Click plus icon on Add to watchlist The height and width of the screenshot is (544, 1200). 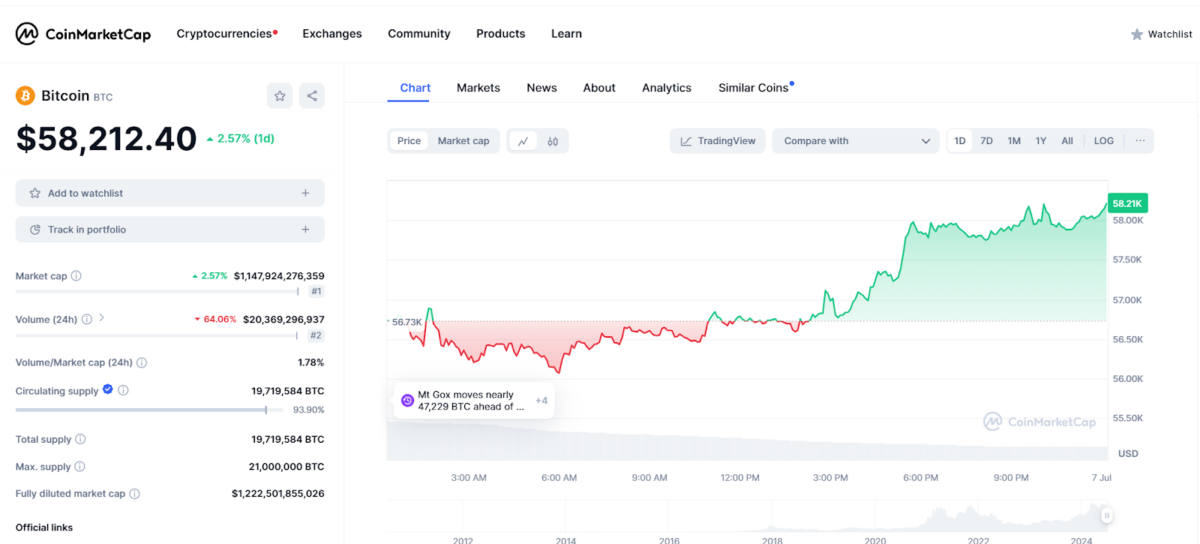(306, 193)
